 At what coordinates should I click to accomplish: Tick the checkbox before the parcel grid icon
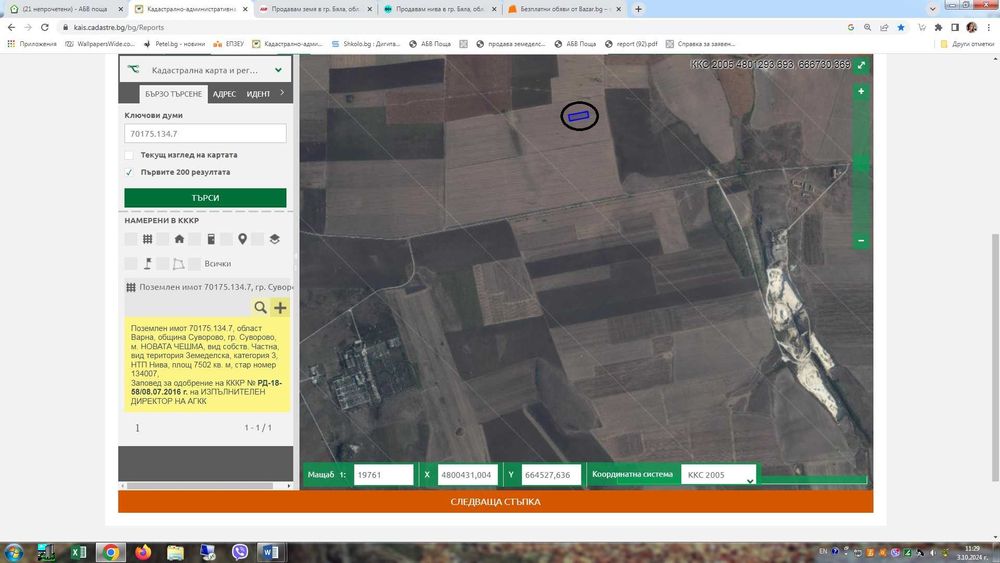coord(131,239)
